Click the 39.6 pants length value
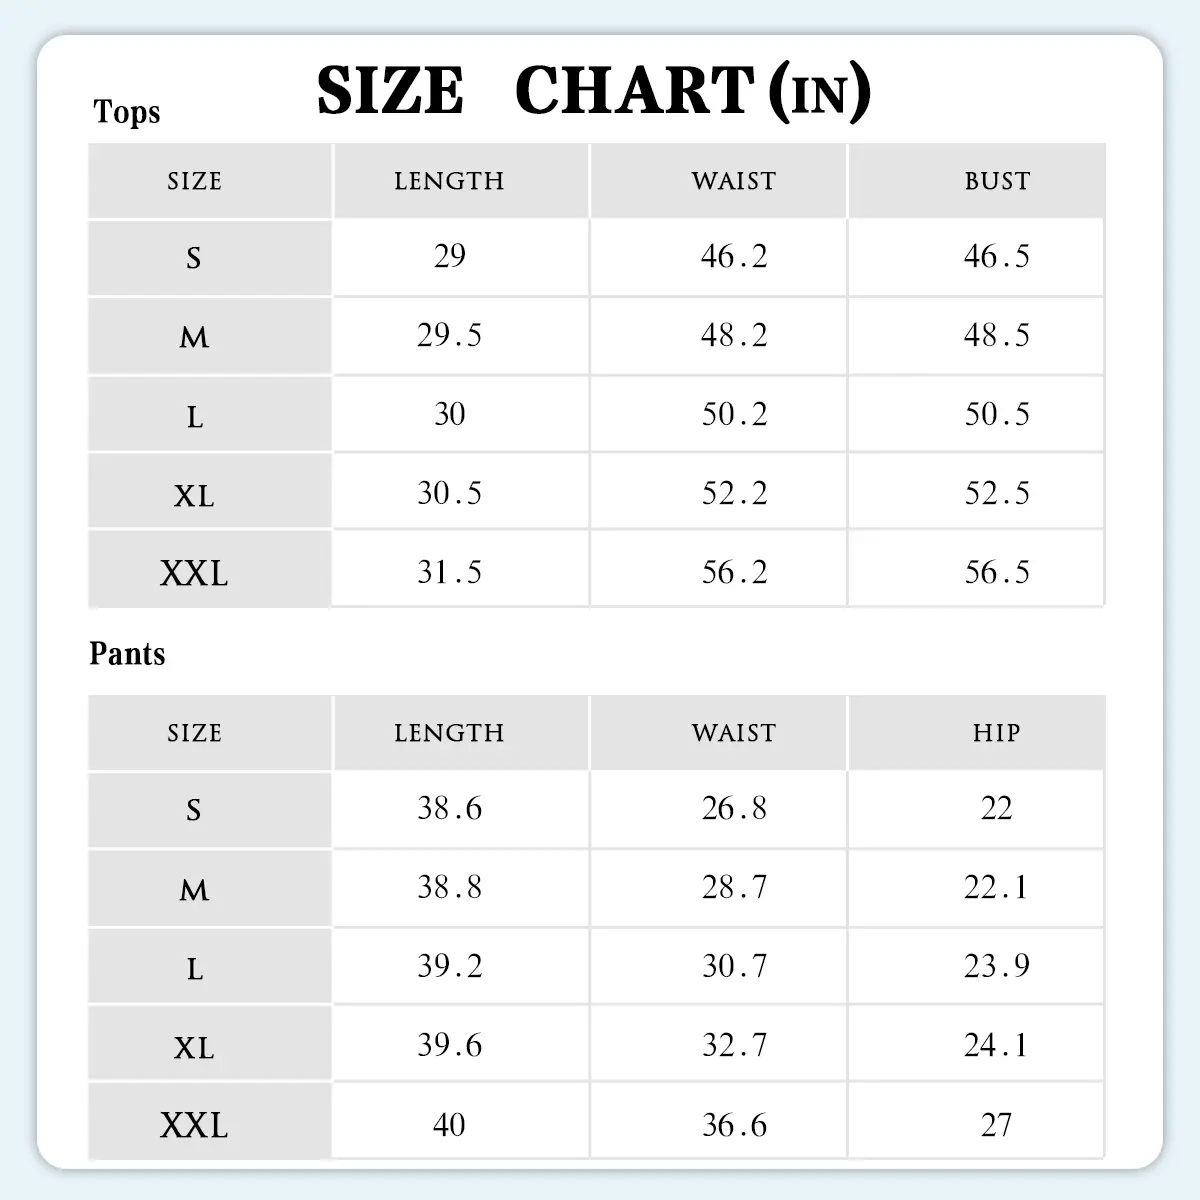The height and width of the screenshot is (1200, 1200). click(x=449, y=1046)
